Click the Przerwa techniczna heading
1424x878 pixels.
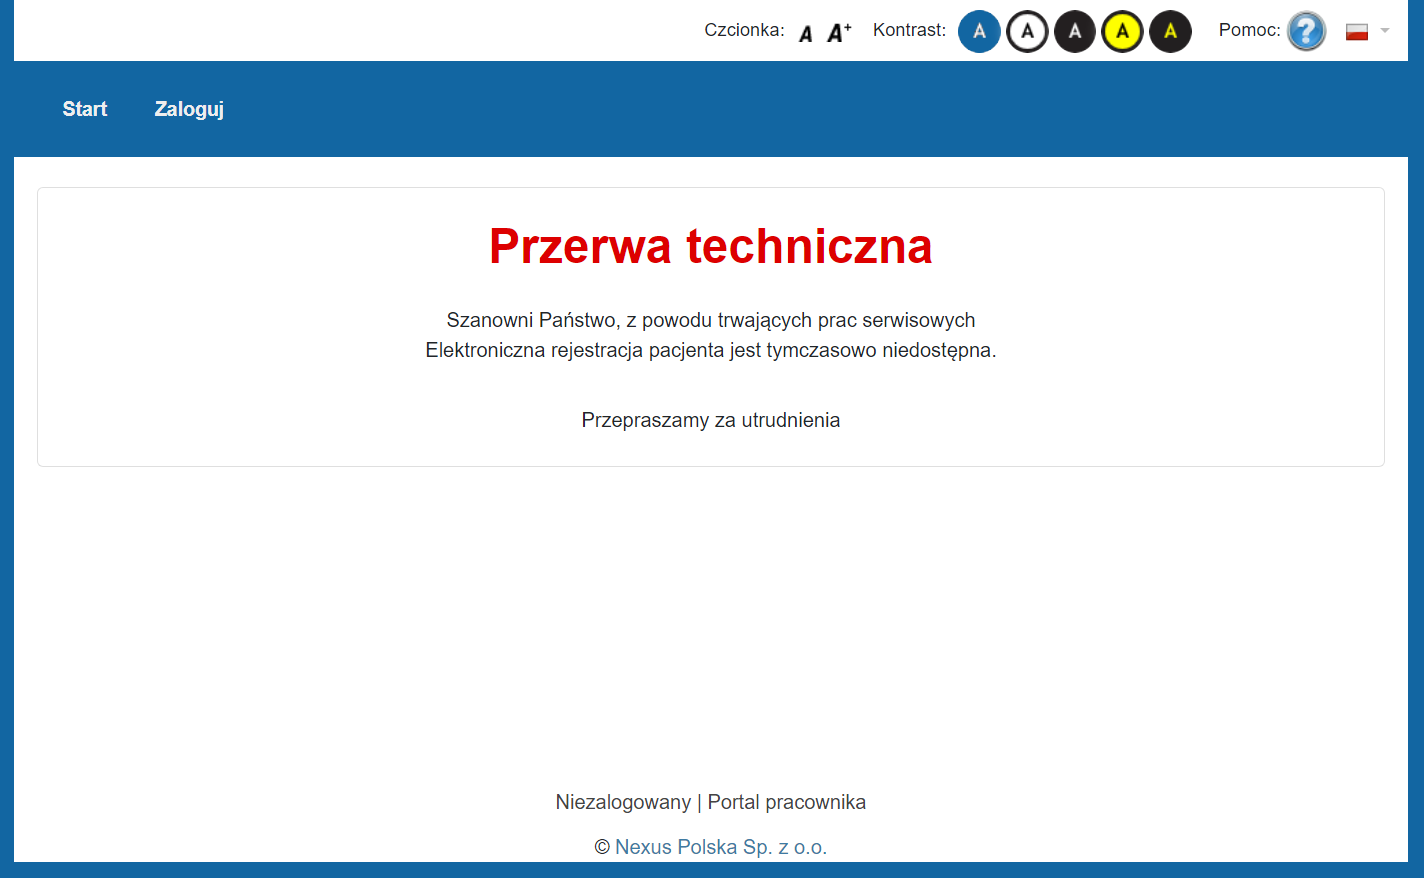click(x=711, y=246)
